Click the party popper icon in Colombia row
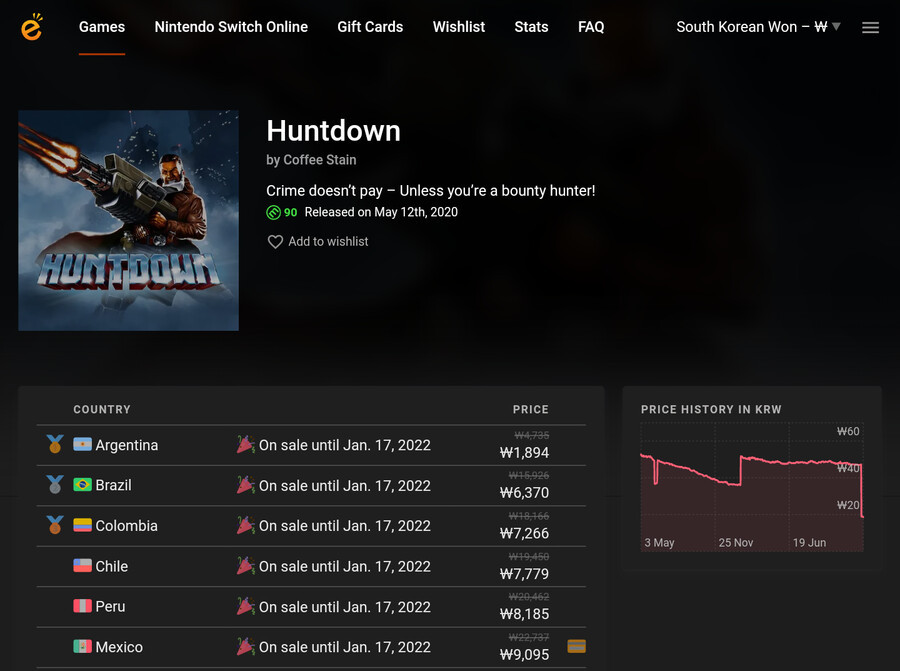The height and width of the screenshot is (671, 900). click(246, 525)
